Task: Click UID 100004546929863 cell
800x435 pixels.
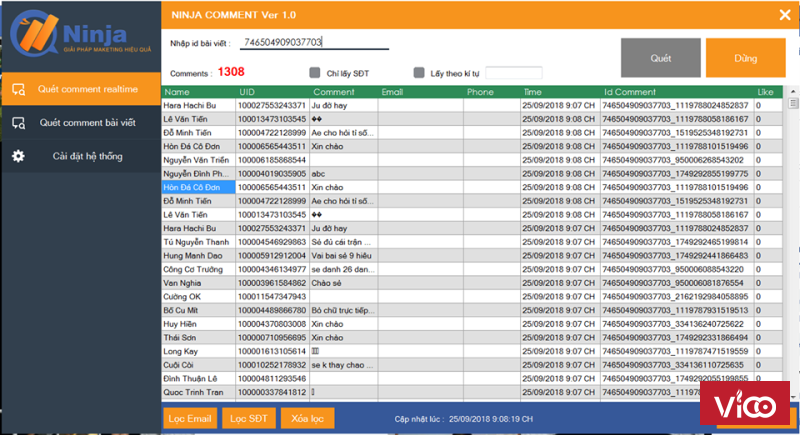Action: point(272,242)
